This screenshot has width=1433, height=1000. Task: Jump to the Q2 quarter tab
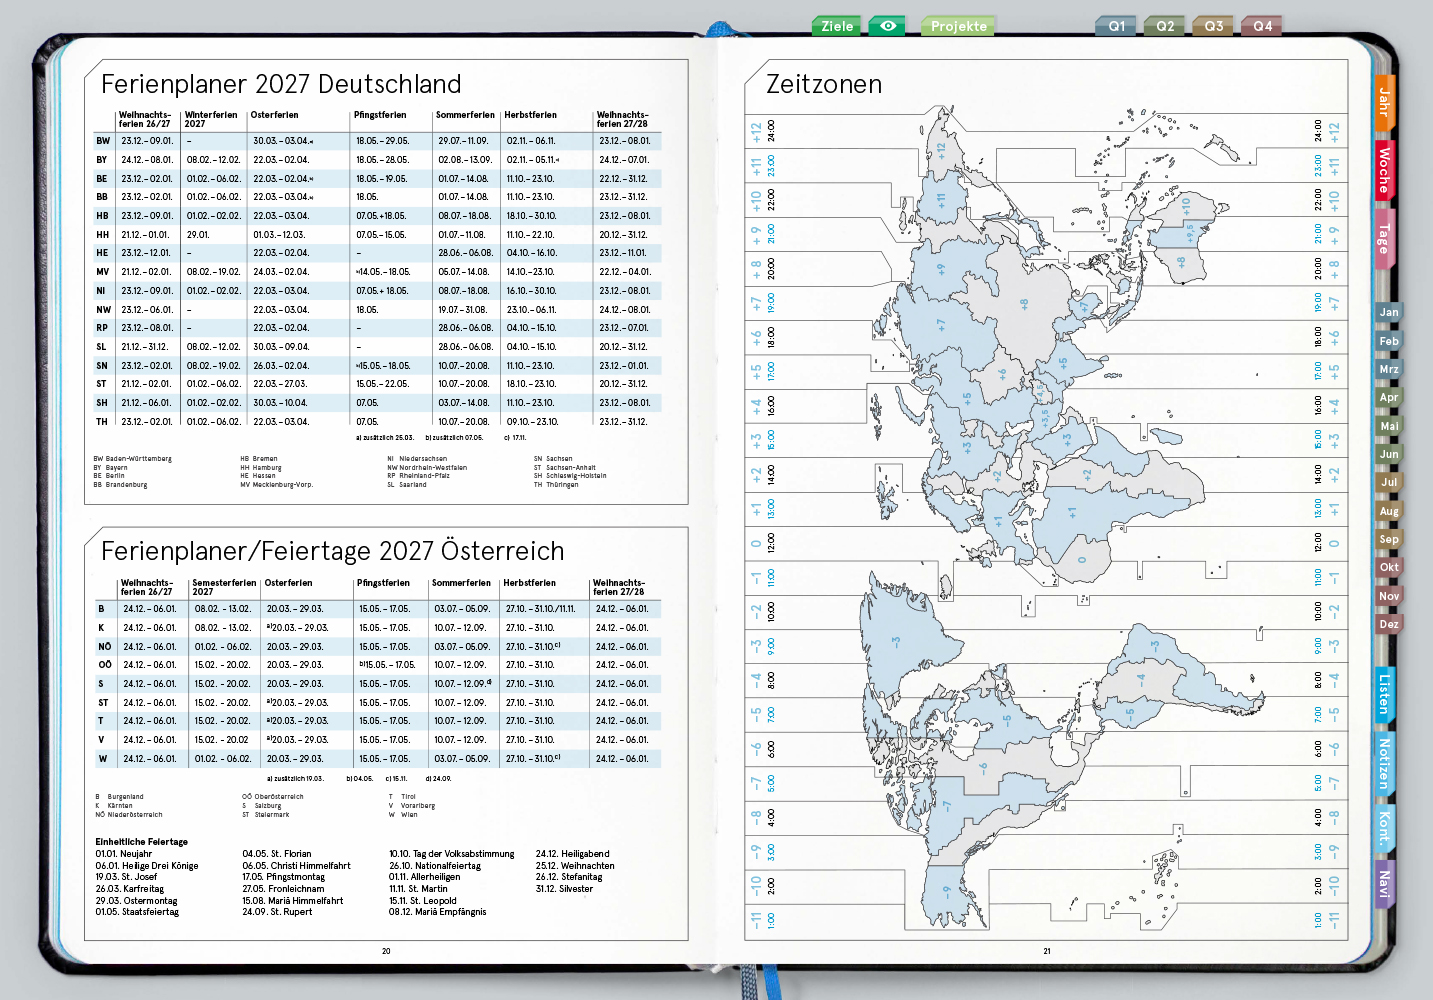point(1165,26)
